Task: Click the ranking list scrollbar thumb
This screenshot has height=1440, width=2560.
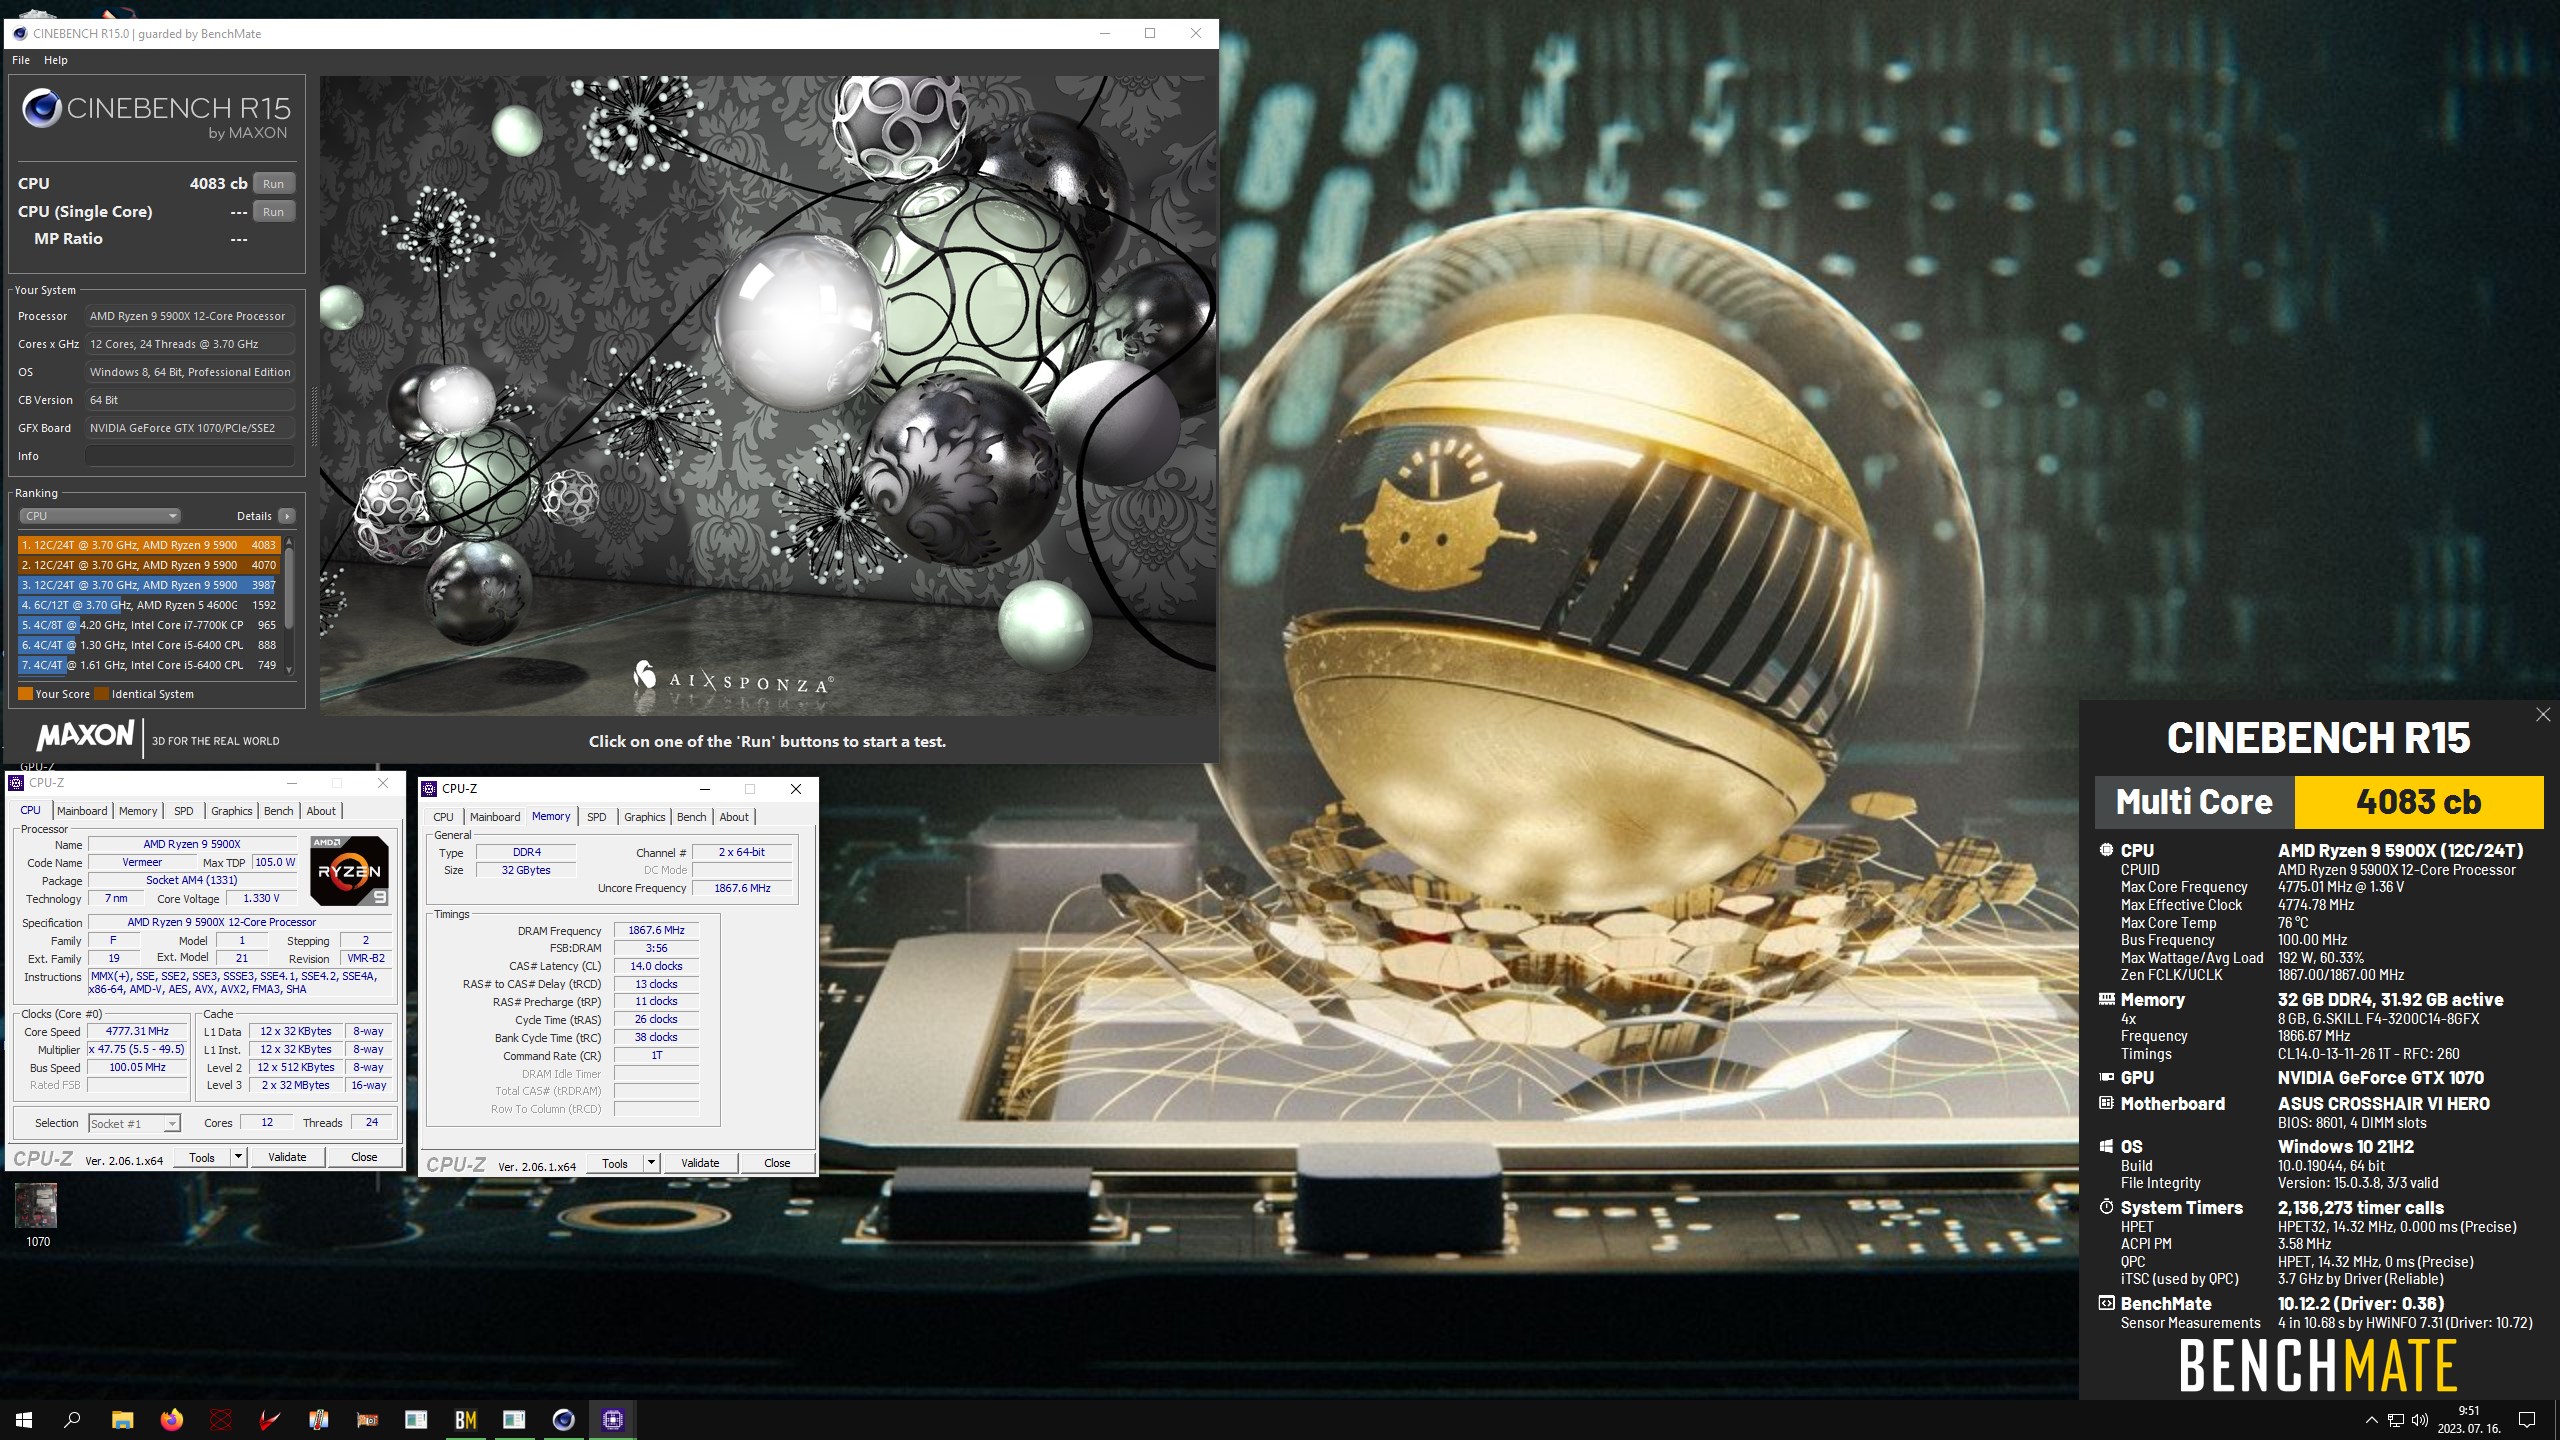Action: [x=289, y=588]
